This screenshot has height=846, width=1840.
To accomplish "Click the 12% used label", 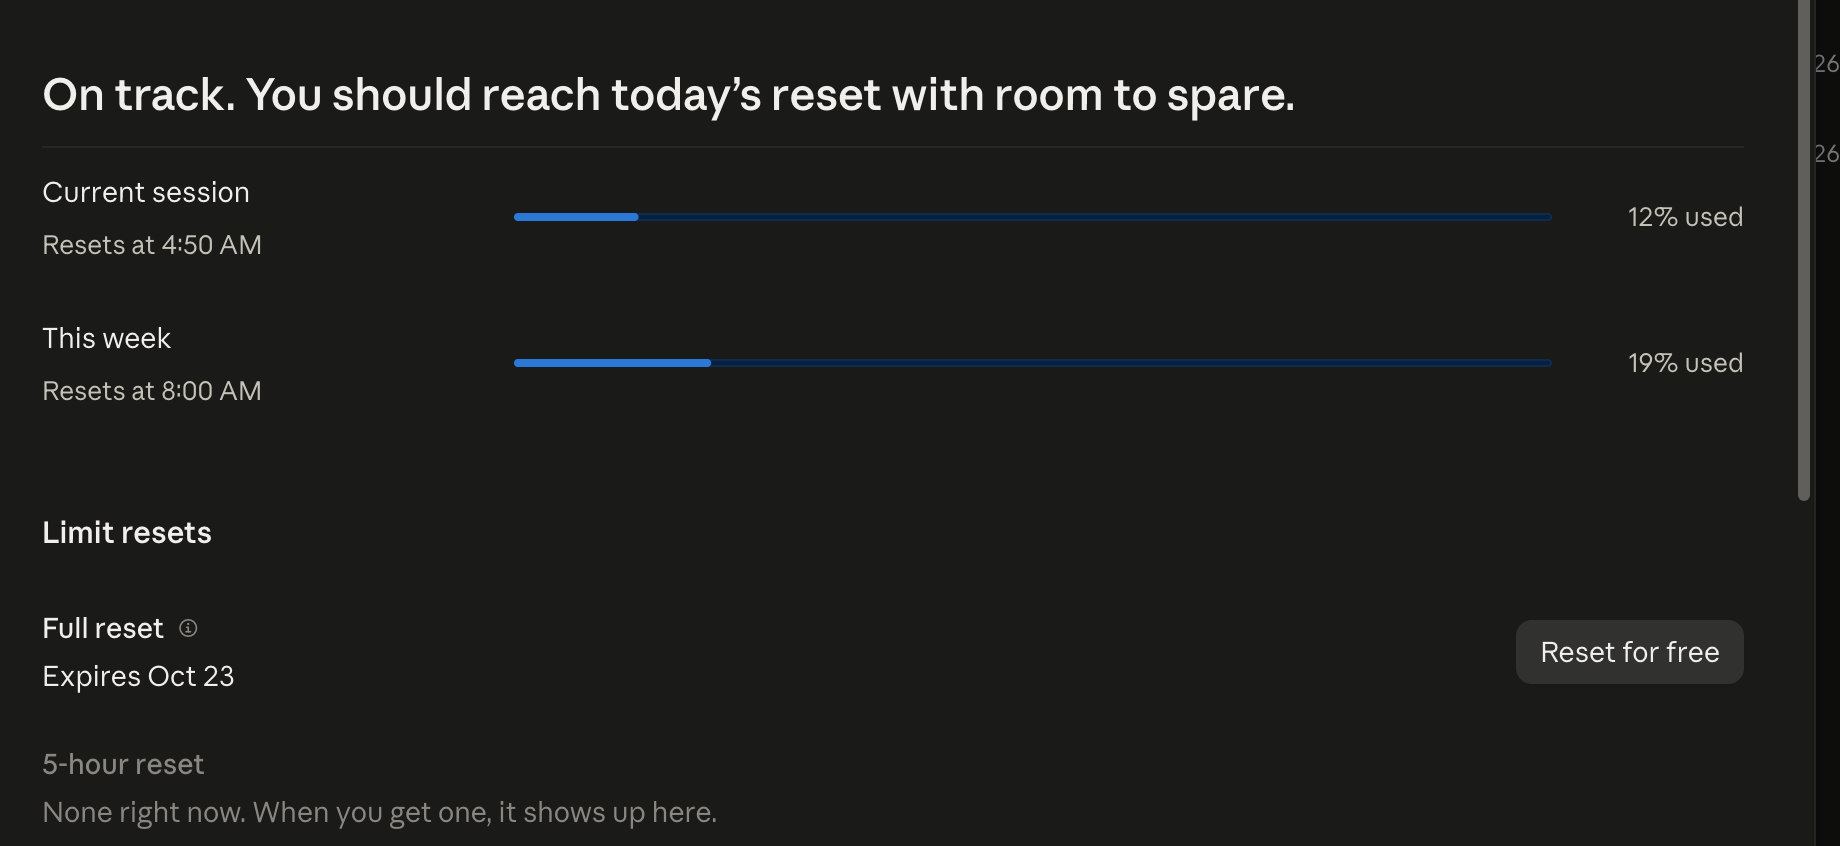I will pyautogui.click(x=1685, y=217).
